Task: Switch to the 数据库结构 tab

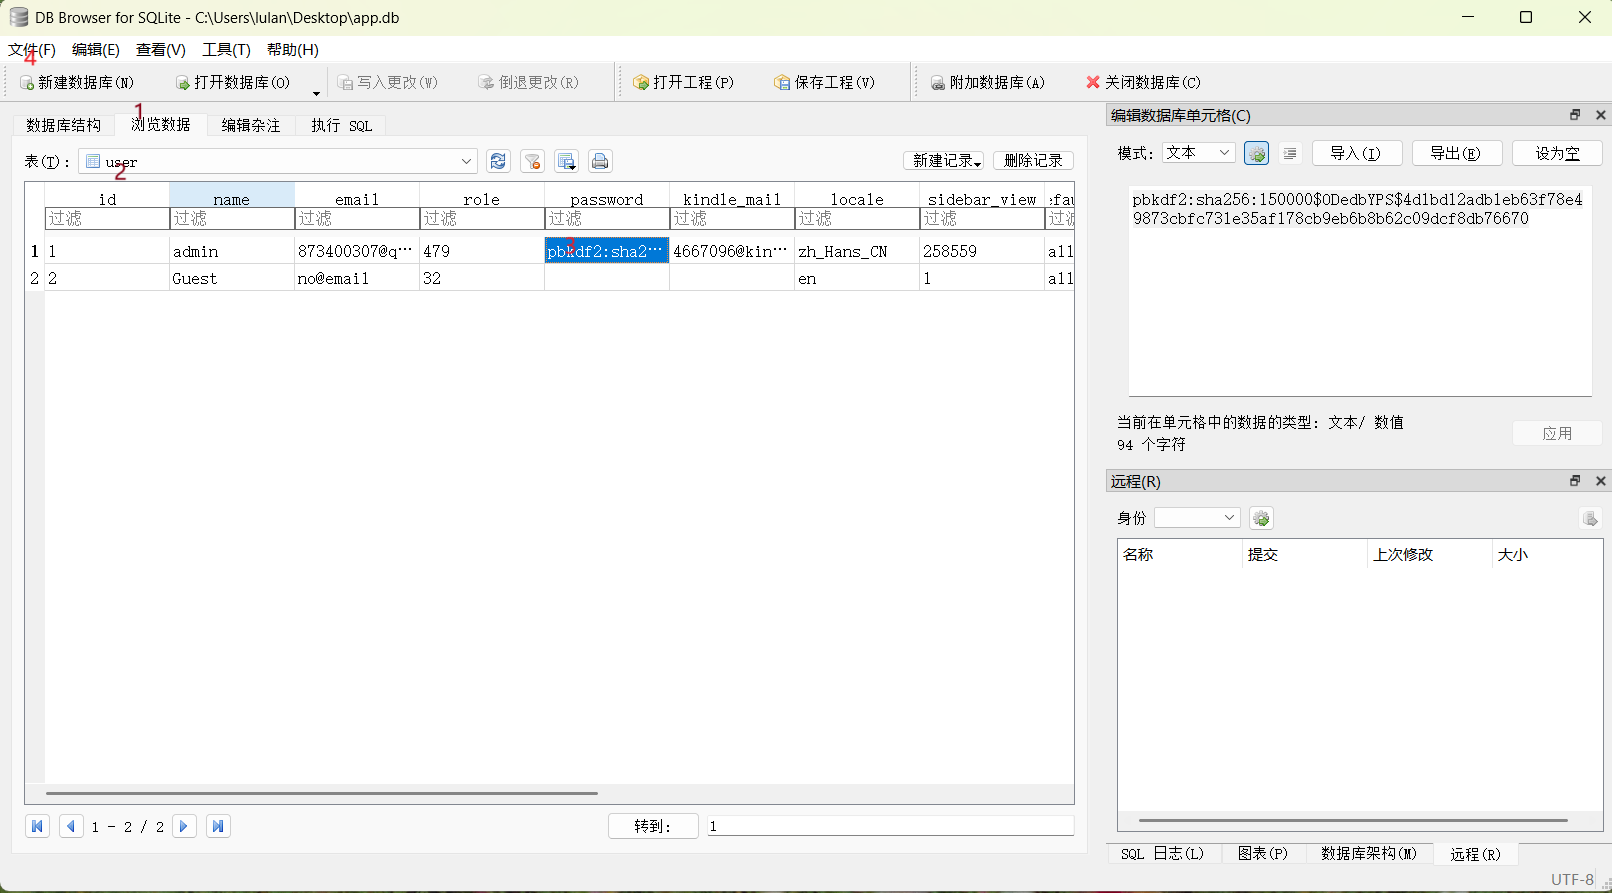Action: tap(63, 125)
